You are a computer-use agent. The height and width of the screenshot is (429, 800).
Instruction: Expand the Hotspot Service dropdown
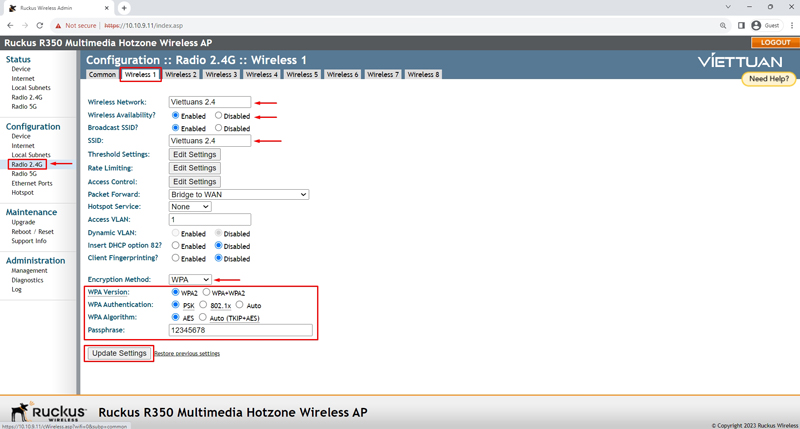pos(190,207)
